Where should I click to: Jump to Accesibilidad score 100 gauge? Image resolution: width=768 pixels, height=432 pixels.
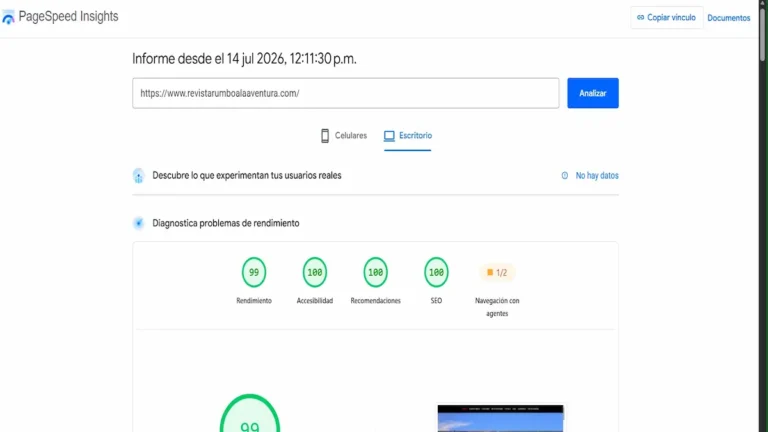314,272
